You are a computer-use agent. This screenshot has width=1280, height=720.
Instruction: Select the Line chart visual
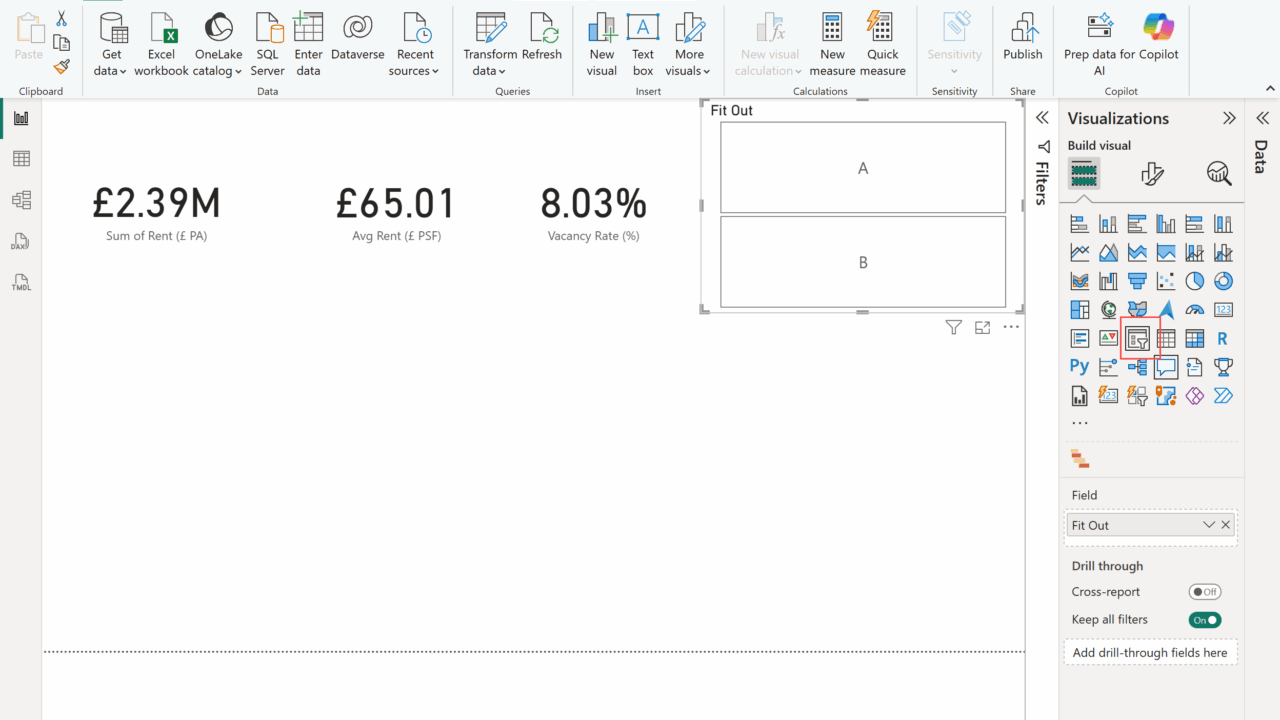(1079, 252)
